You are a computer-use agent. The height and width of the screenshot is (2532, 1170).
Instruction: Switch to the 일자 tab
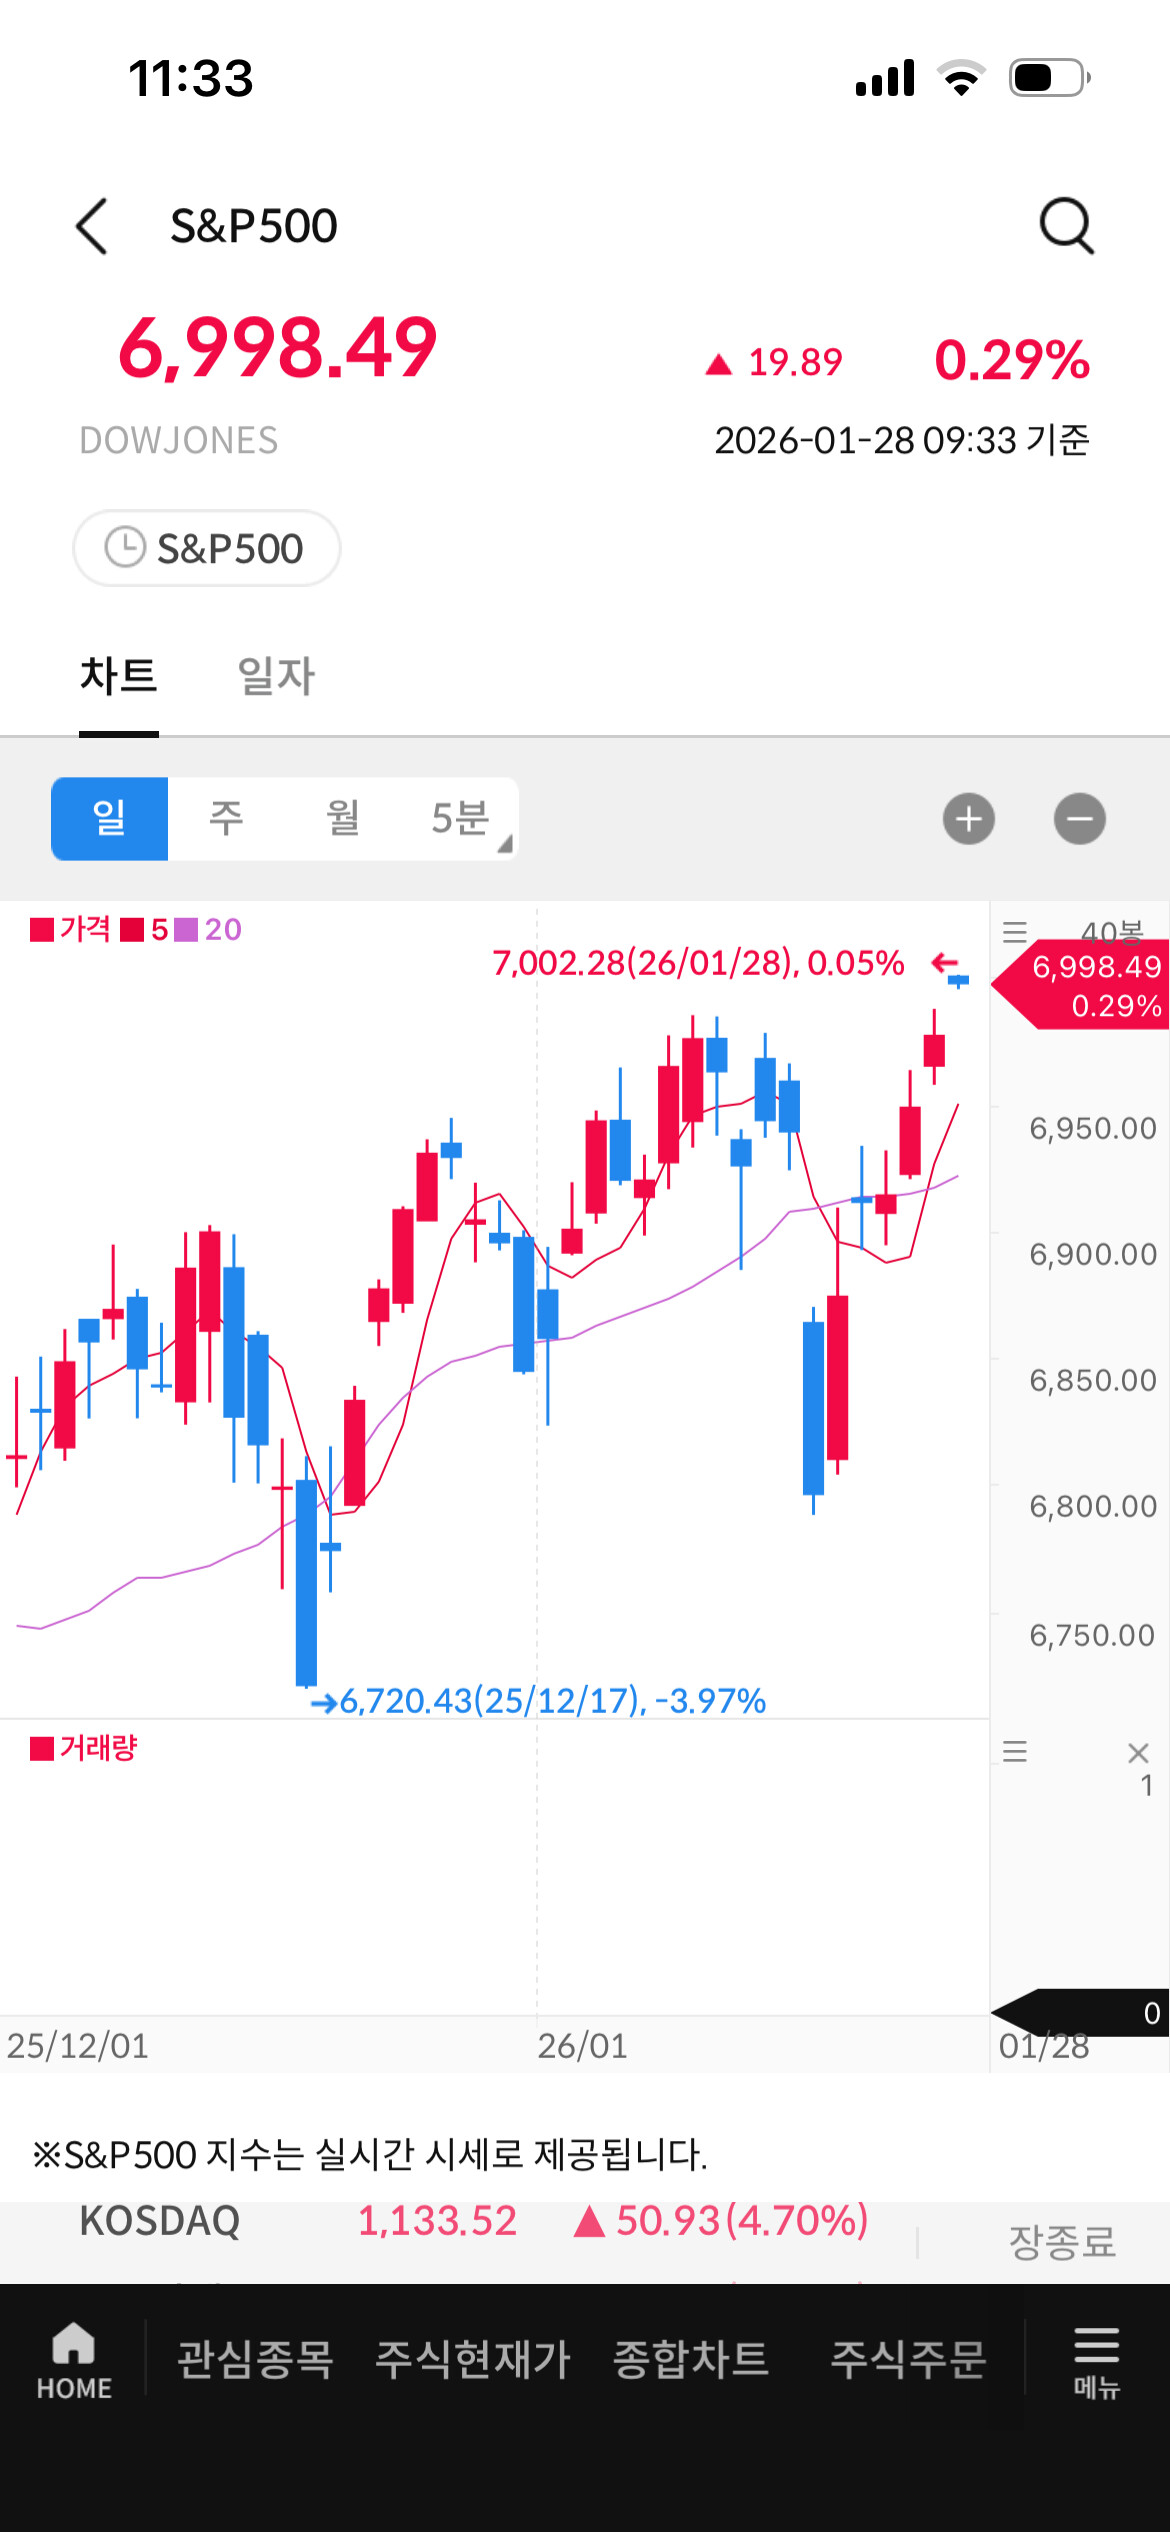pos(276,676)
